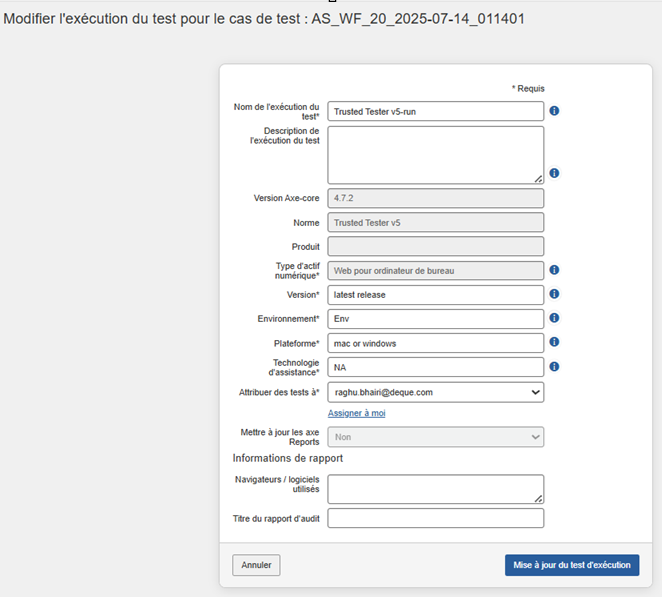Open the Mettre à jour les axe Reports dropdown
This screenshot has height=597, width=662.
435,437
